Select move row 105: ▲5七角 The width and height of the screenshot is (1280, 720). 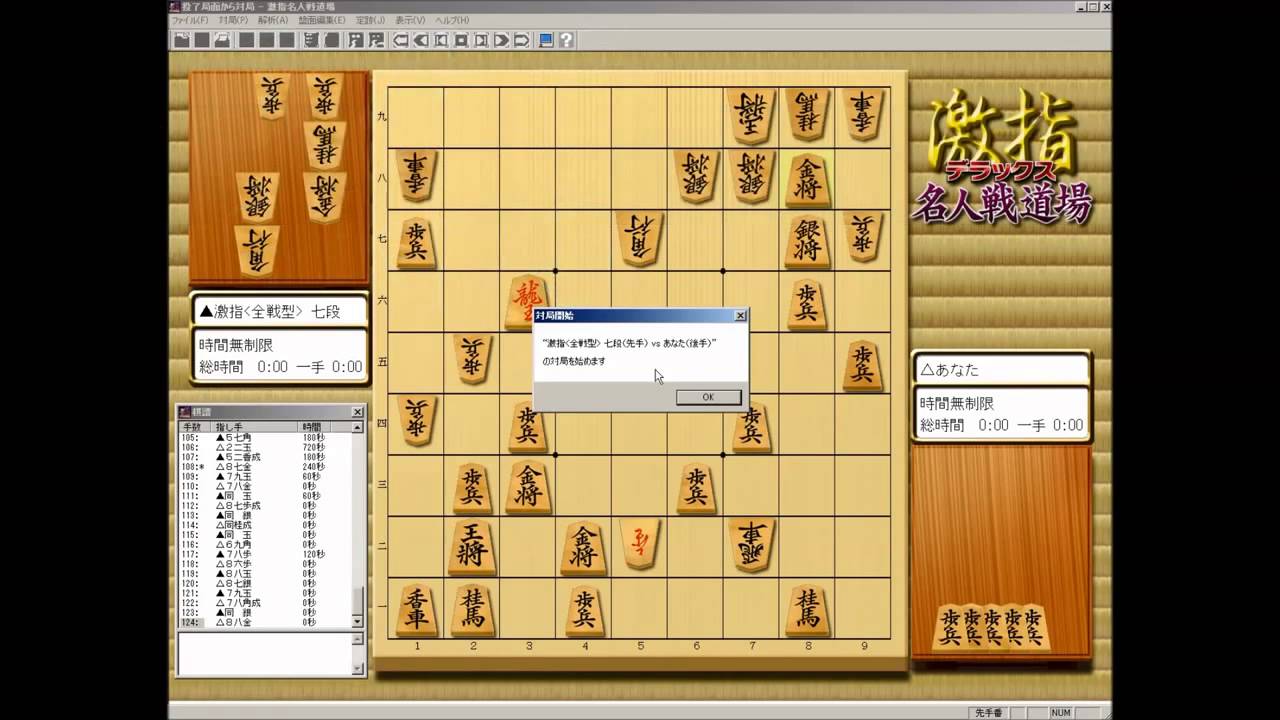pos(265,438)
